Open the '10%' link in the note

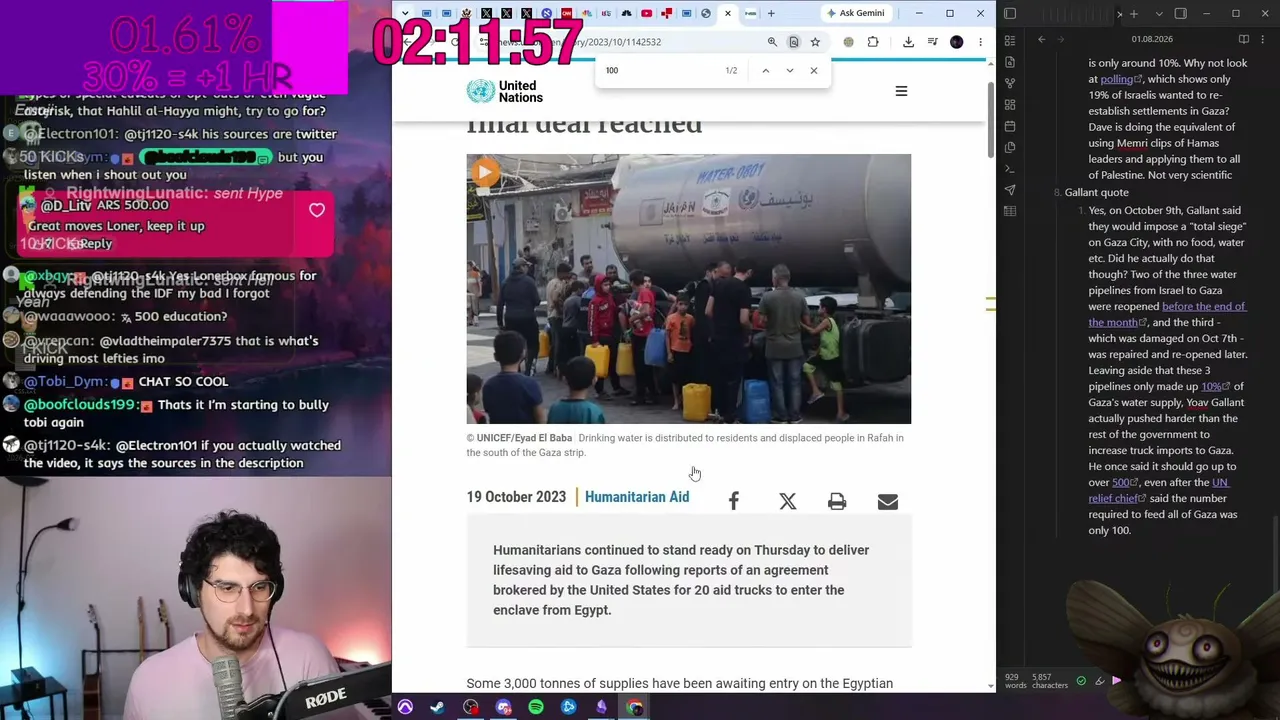tap(1214, 386)
